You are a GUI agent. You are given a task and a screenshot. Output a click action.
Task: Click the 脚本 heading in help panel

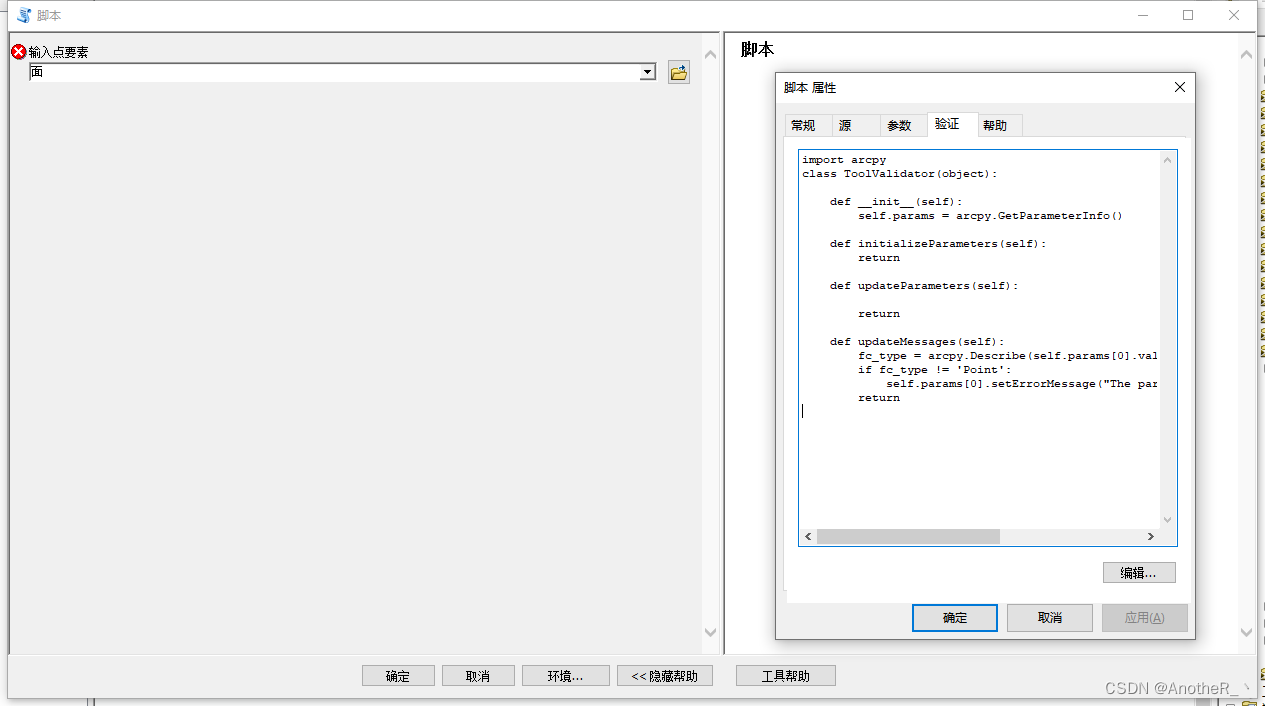point(757,50)
